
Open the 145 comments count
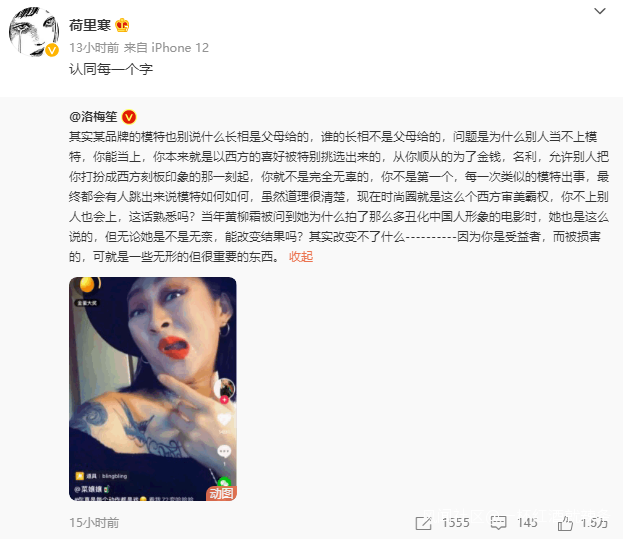(527, 523)
